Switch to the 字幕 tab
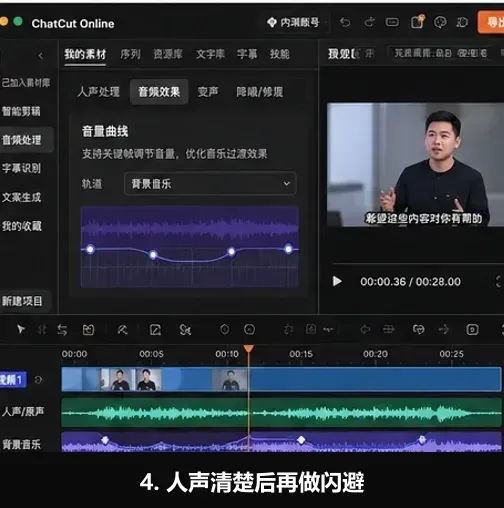The height and width of the screenshot is (508, 504). (247, 54)
